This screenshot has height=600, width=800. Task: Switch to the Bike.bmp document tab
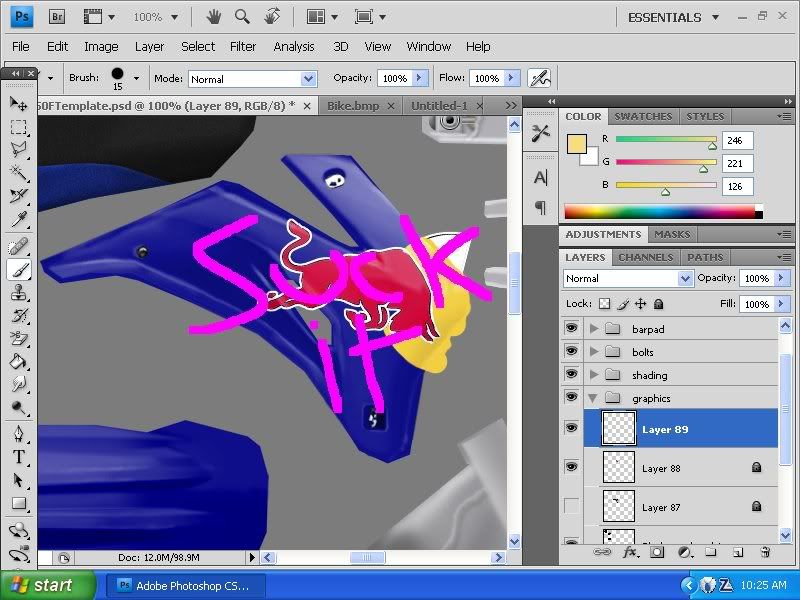pos(353,106)
